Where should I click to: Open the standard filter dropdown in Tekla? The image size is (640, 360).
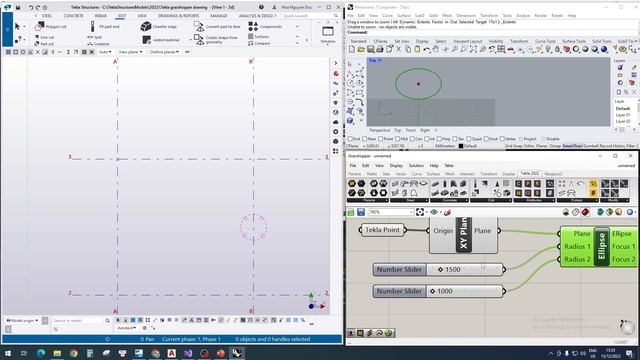(127, 328)
